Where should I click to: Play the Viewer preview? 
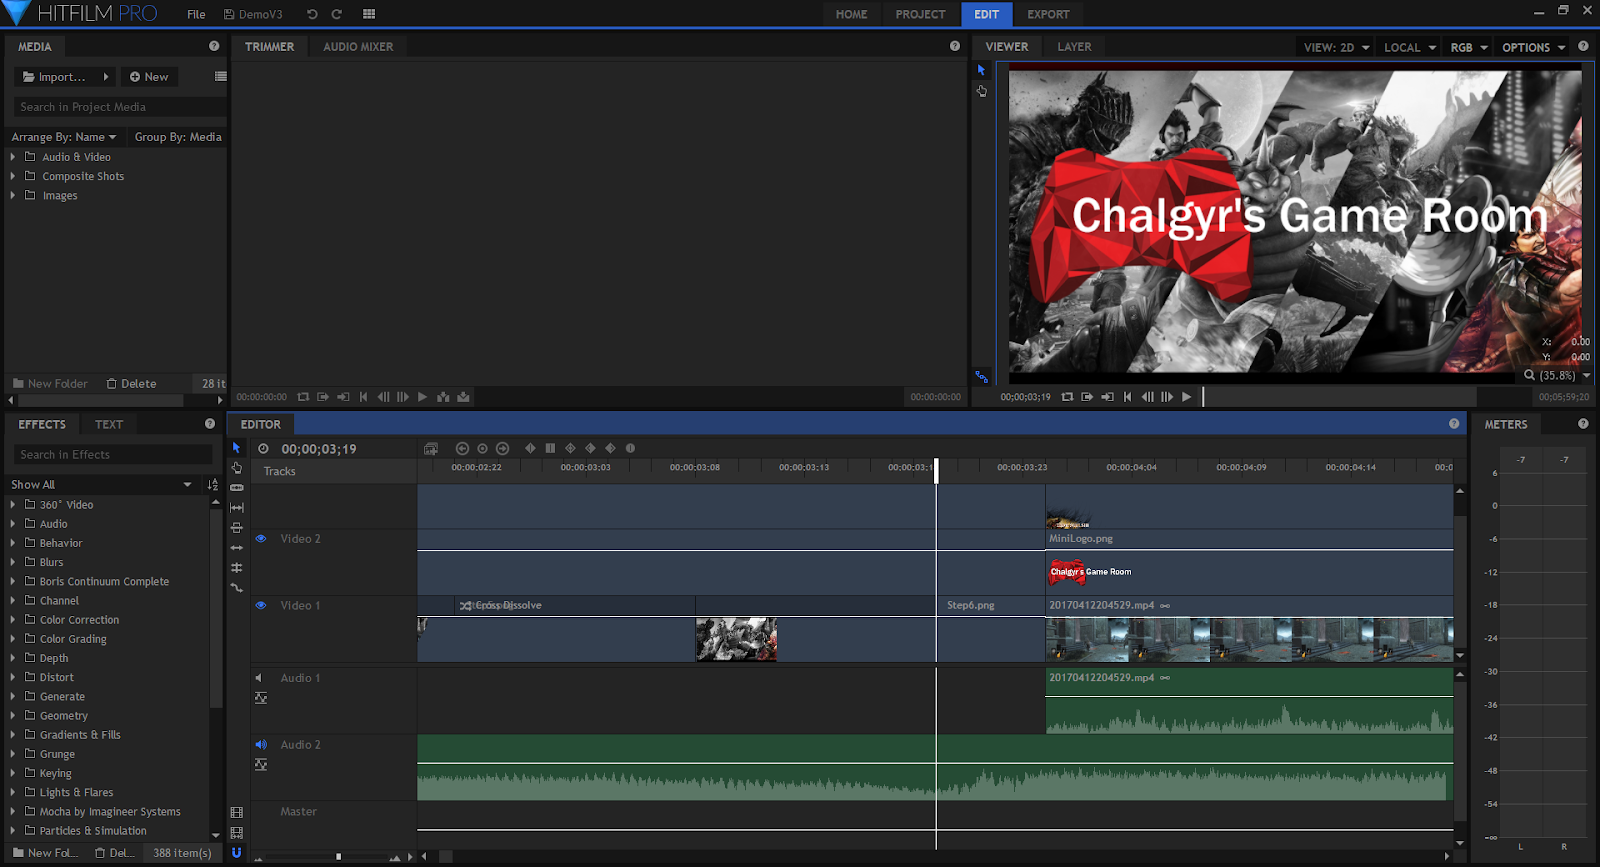(1187, 397)
